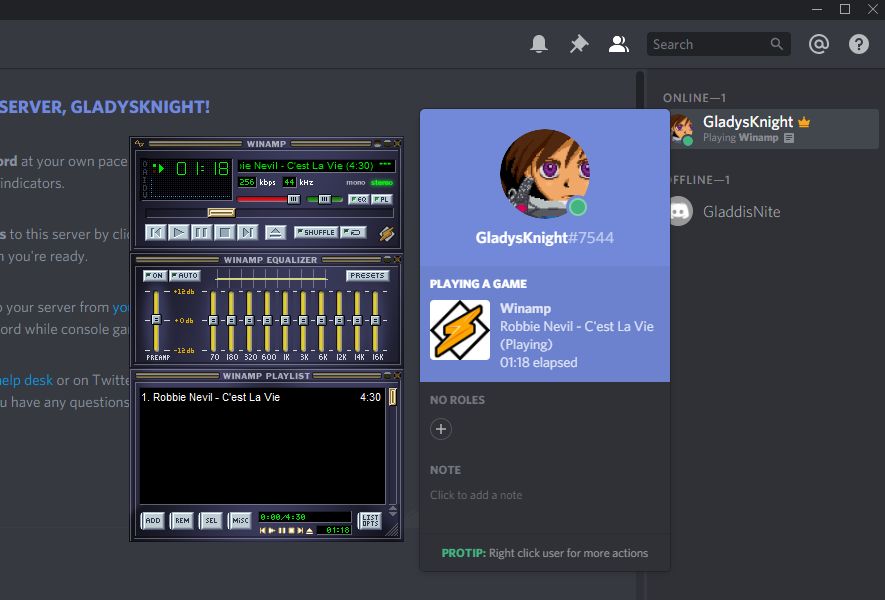
Task: Toggle repeat mode in Winamp
Action: (x=354, y=232)
